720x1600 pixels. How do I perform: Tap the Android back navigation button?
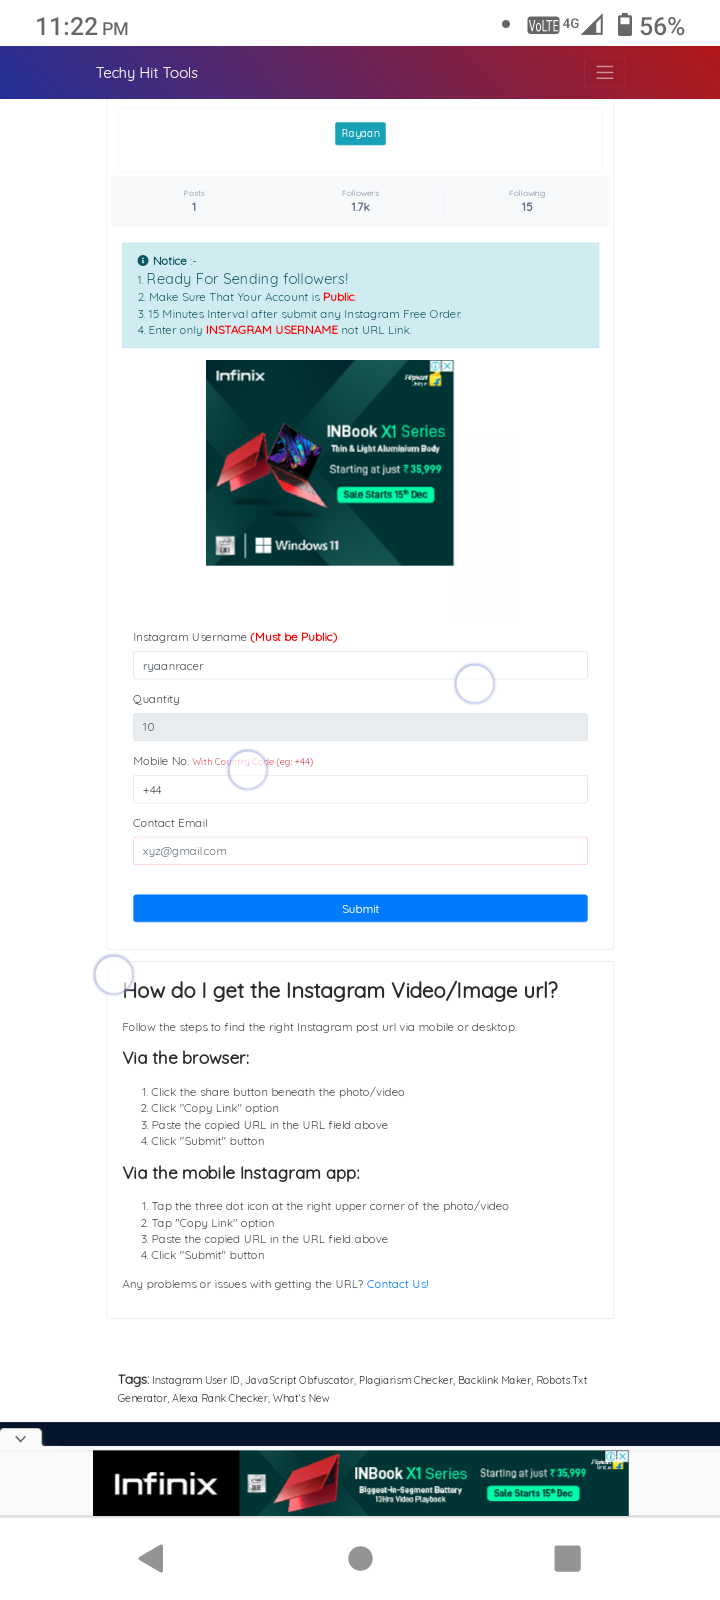(151, 1558)
